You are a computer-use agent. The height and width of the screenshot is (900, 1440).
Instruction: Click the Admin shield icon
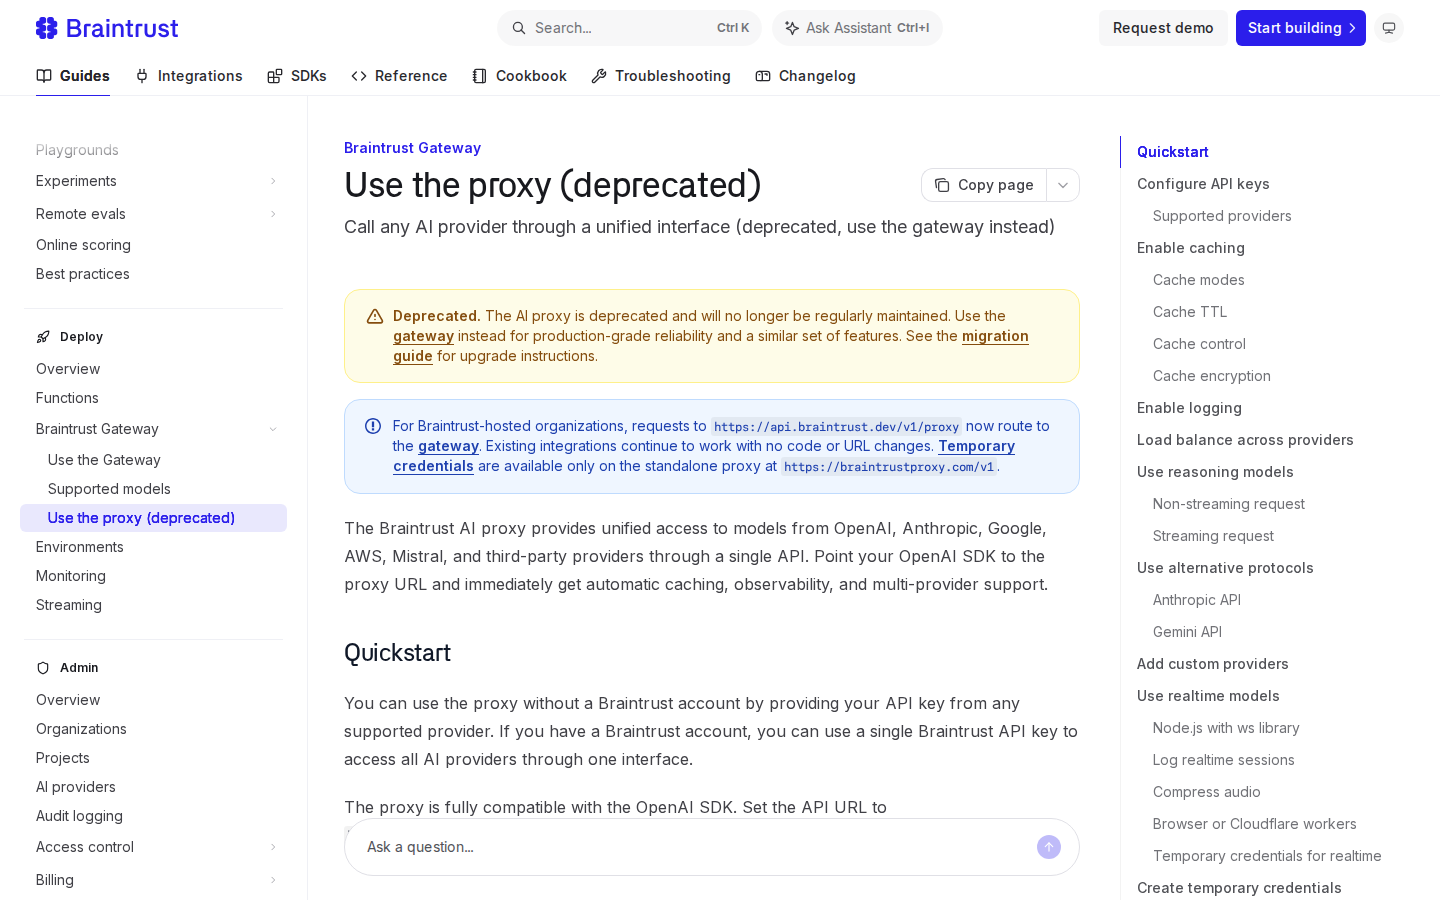click(43, 668)
